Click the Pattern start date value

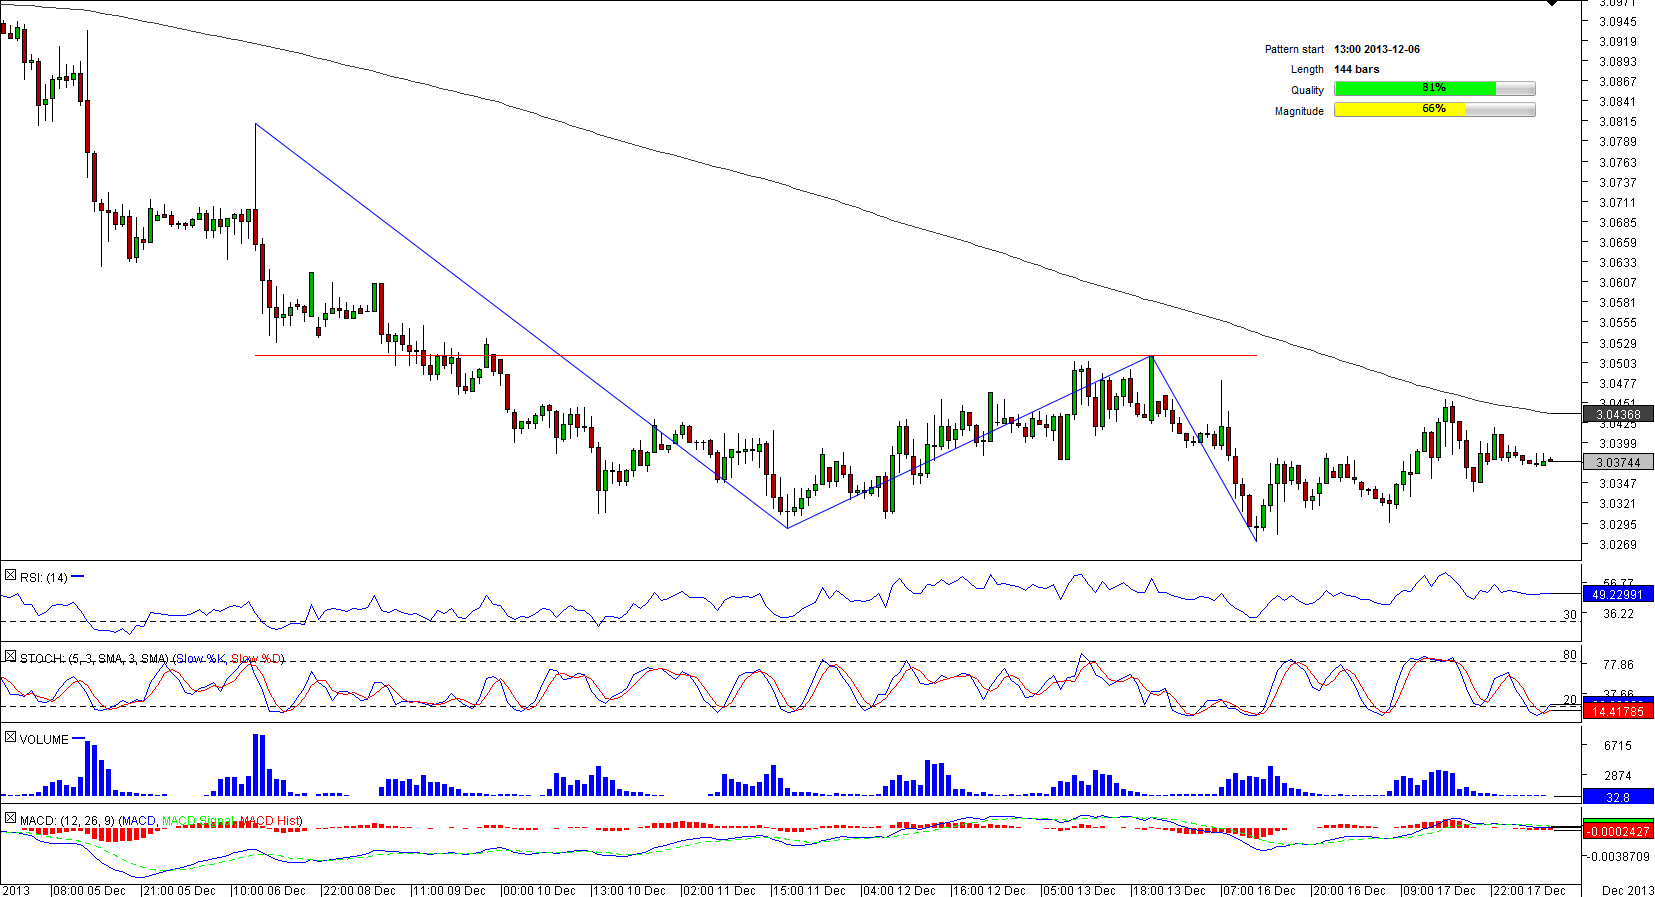(1376, 49)
